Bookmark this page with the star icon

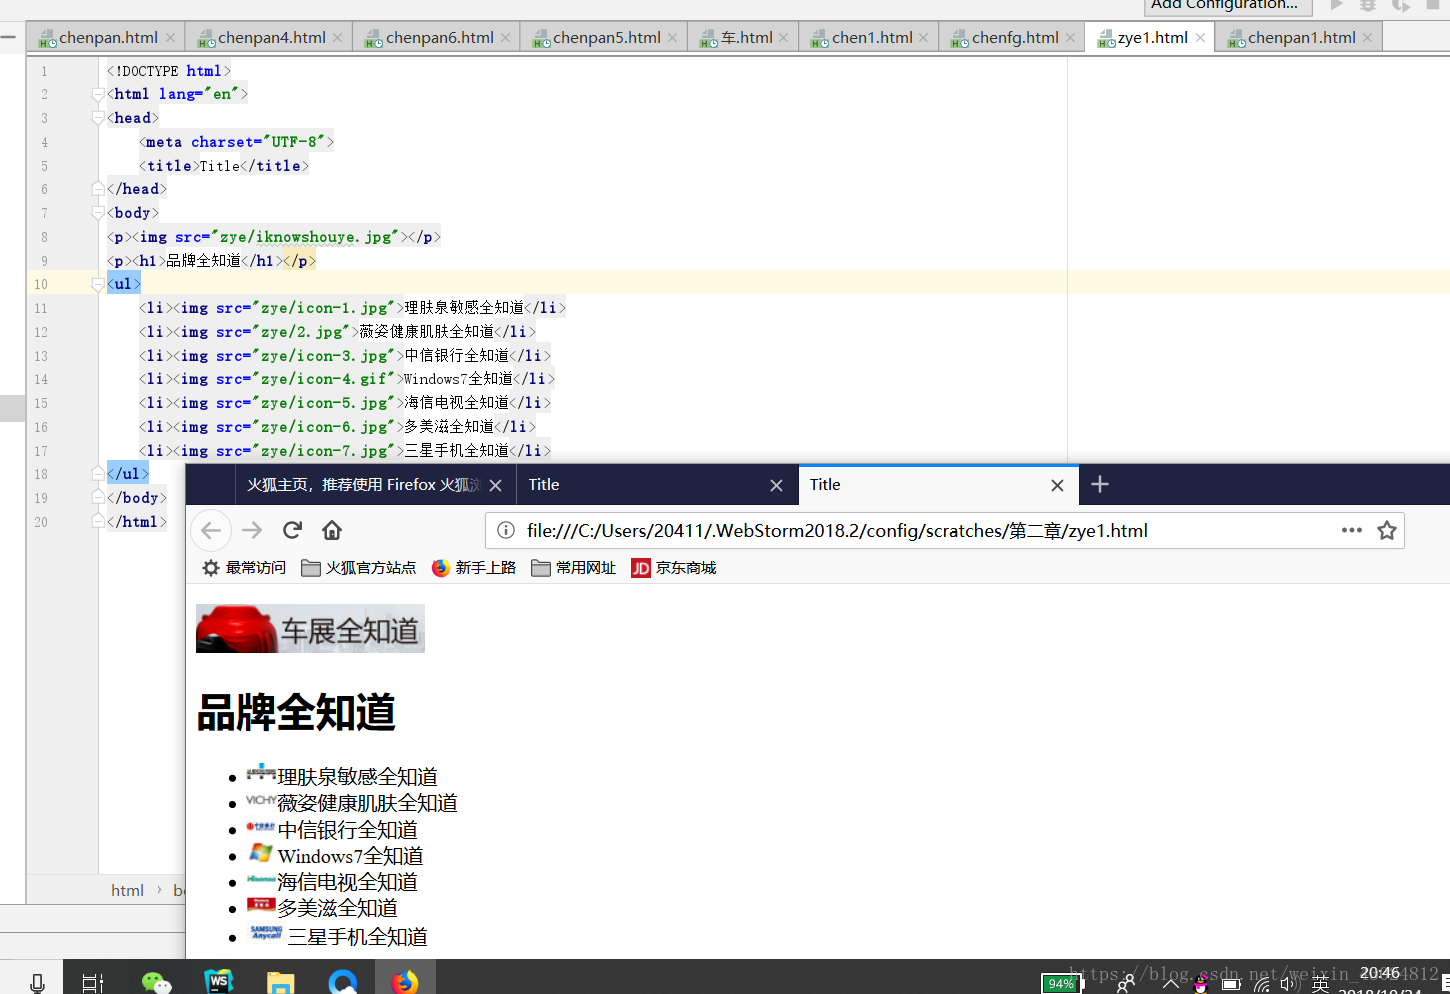1387,530
